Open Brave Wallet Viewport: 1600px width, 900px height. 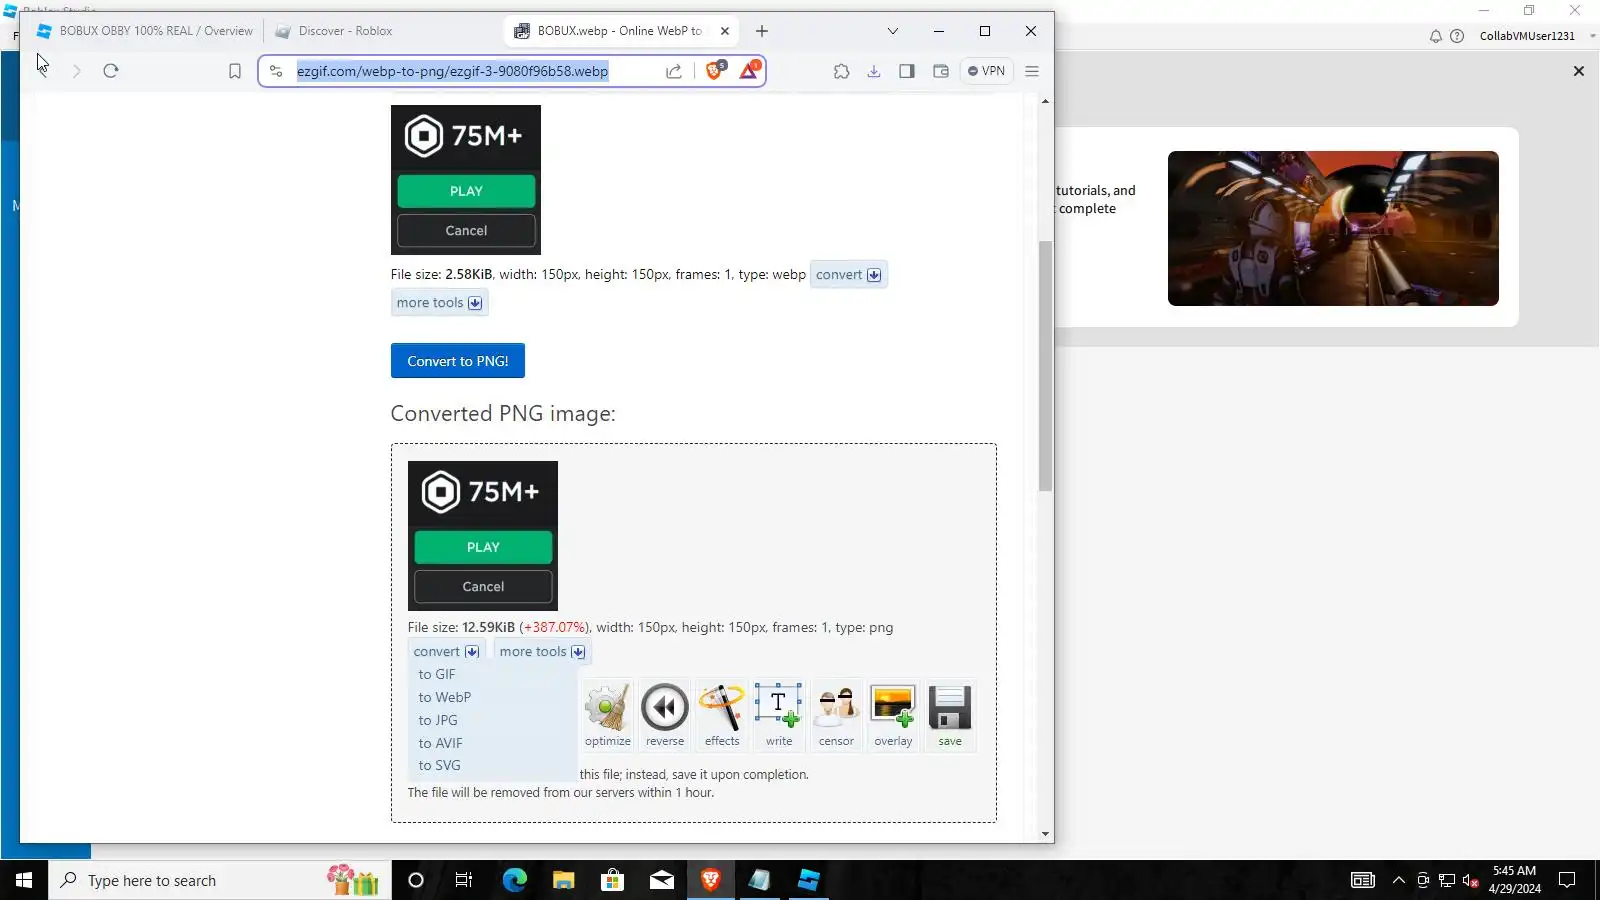tap(940, 71)
